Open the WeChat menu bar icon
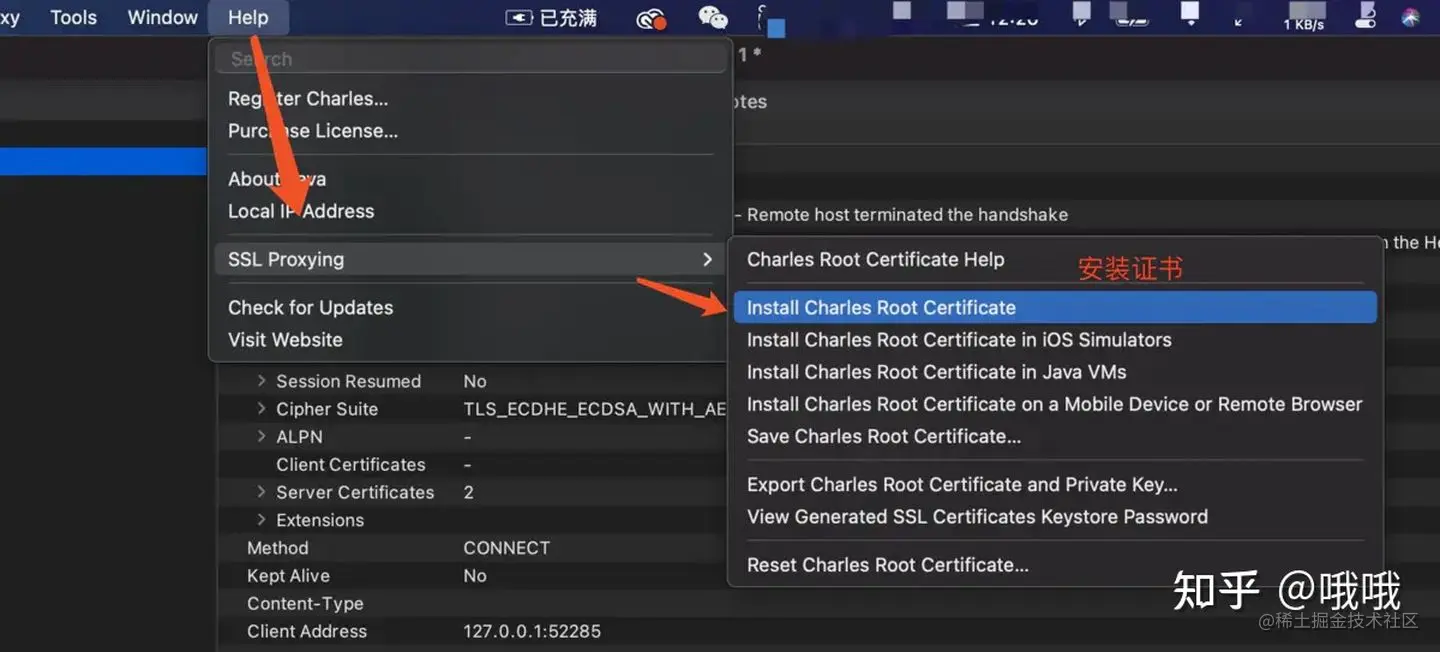Screen dimensions: 1440x652 point(713,17)
